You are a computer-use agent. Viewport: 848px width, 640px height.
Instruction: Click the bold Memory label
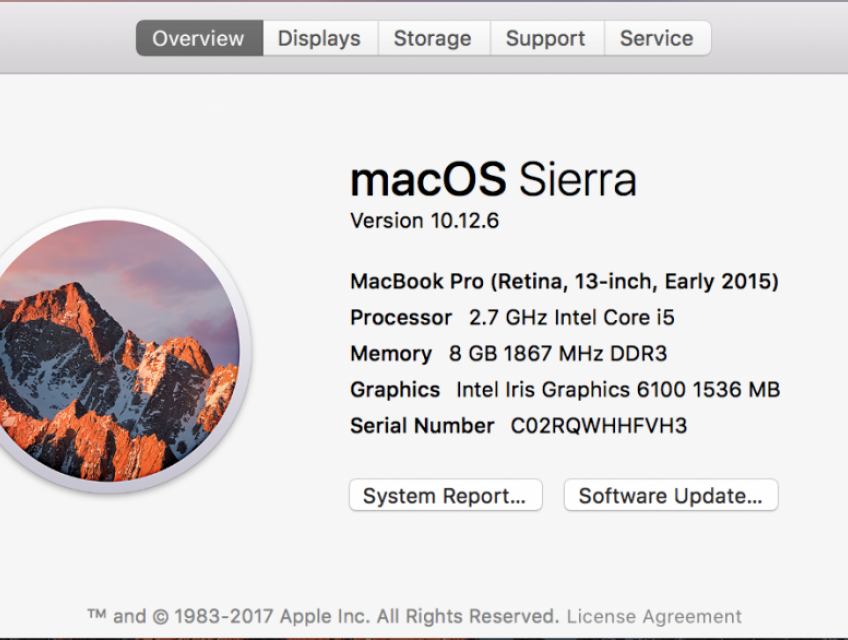point(393,353)
